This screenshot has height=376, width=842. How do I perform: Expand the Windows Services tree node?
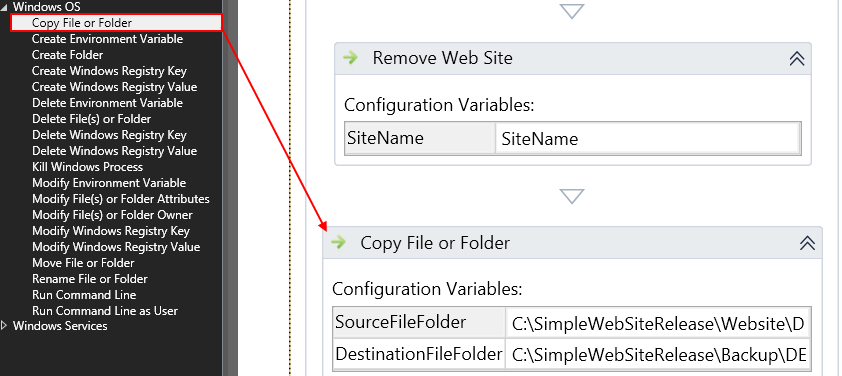pos(5,326)
